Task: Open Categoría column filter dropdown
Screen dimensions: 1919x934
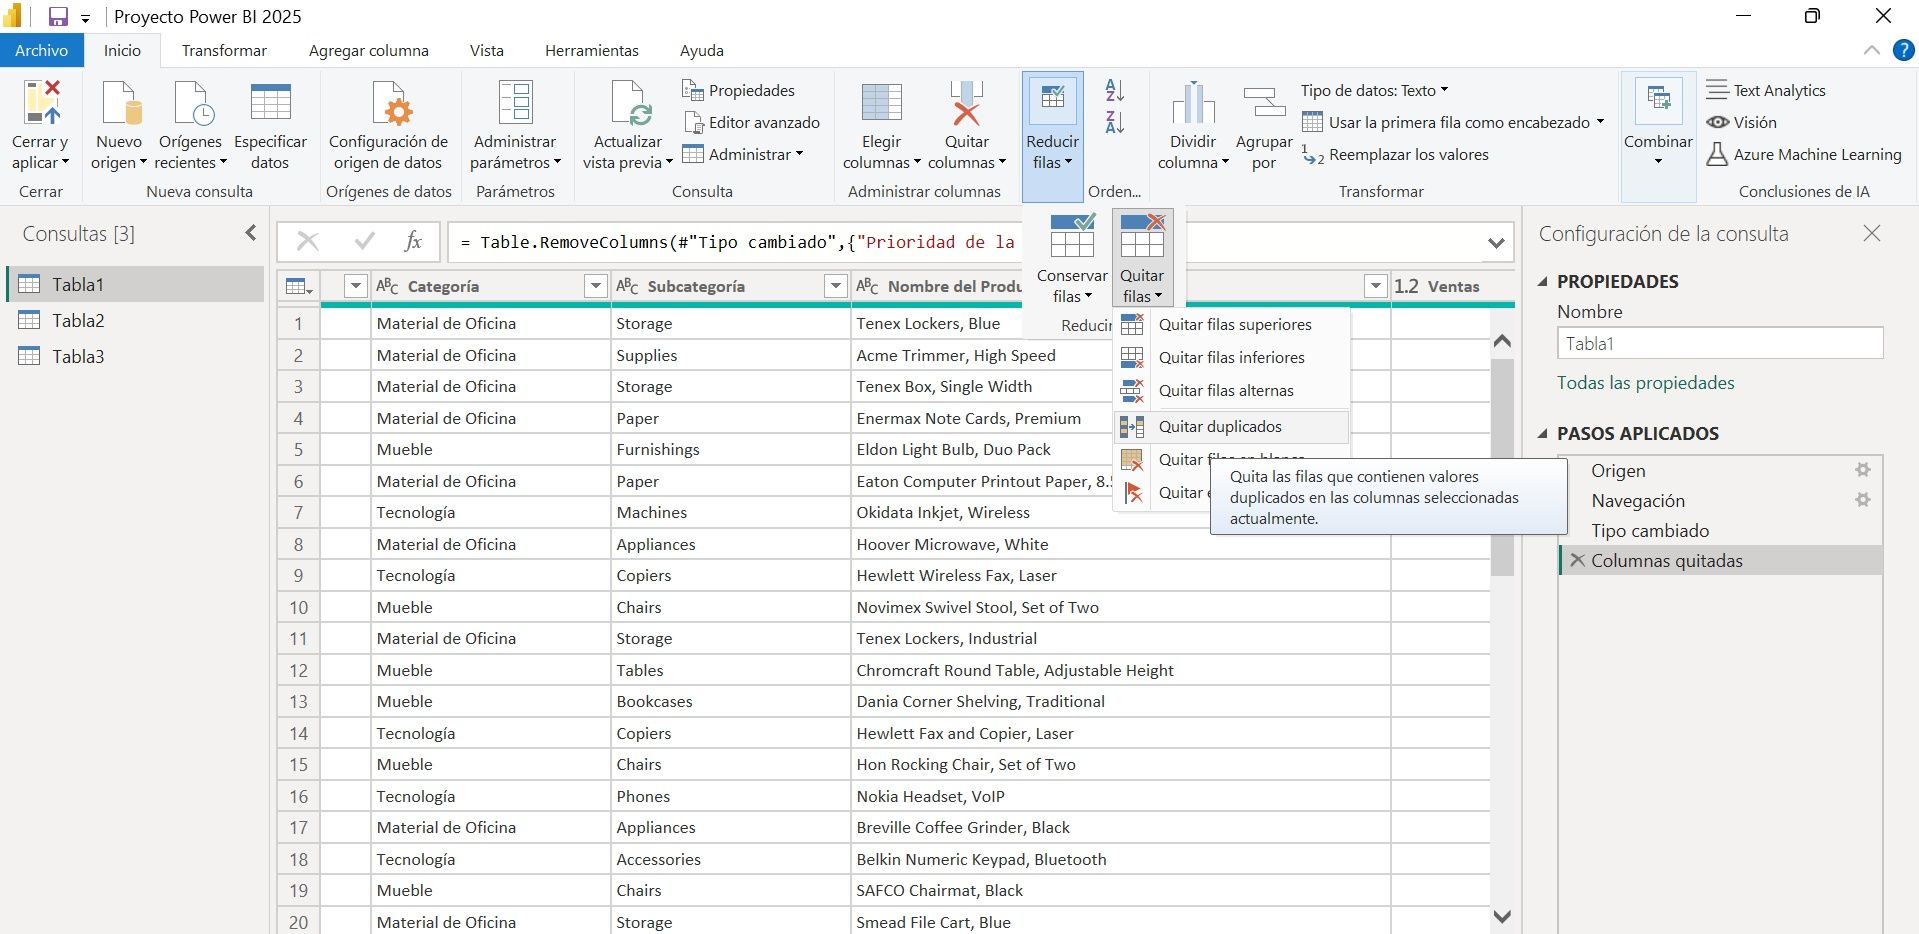Action: [x=595, y=286]
